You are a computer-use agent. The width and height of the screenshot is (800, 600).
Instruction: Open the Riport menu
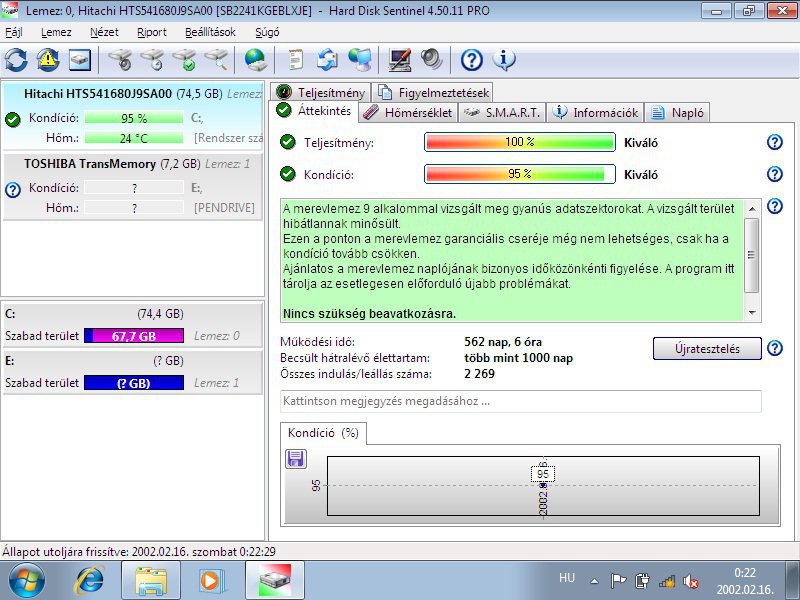click(152, 32)
